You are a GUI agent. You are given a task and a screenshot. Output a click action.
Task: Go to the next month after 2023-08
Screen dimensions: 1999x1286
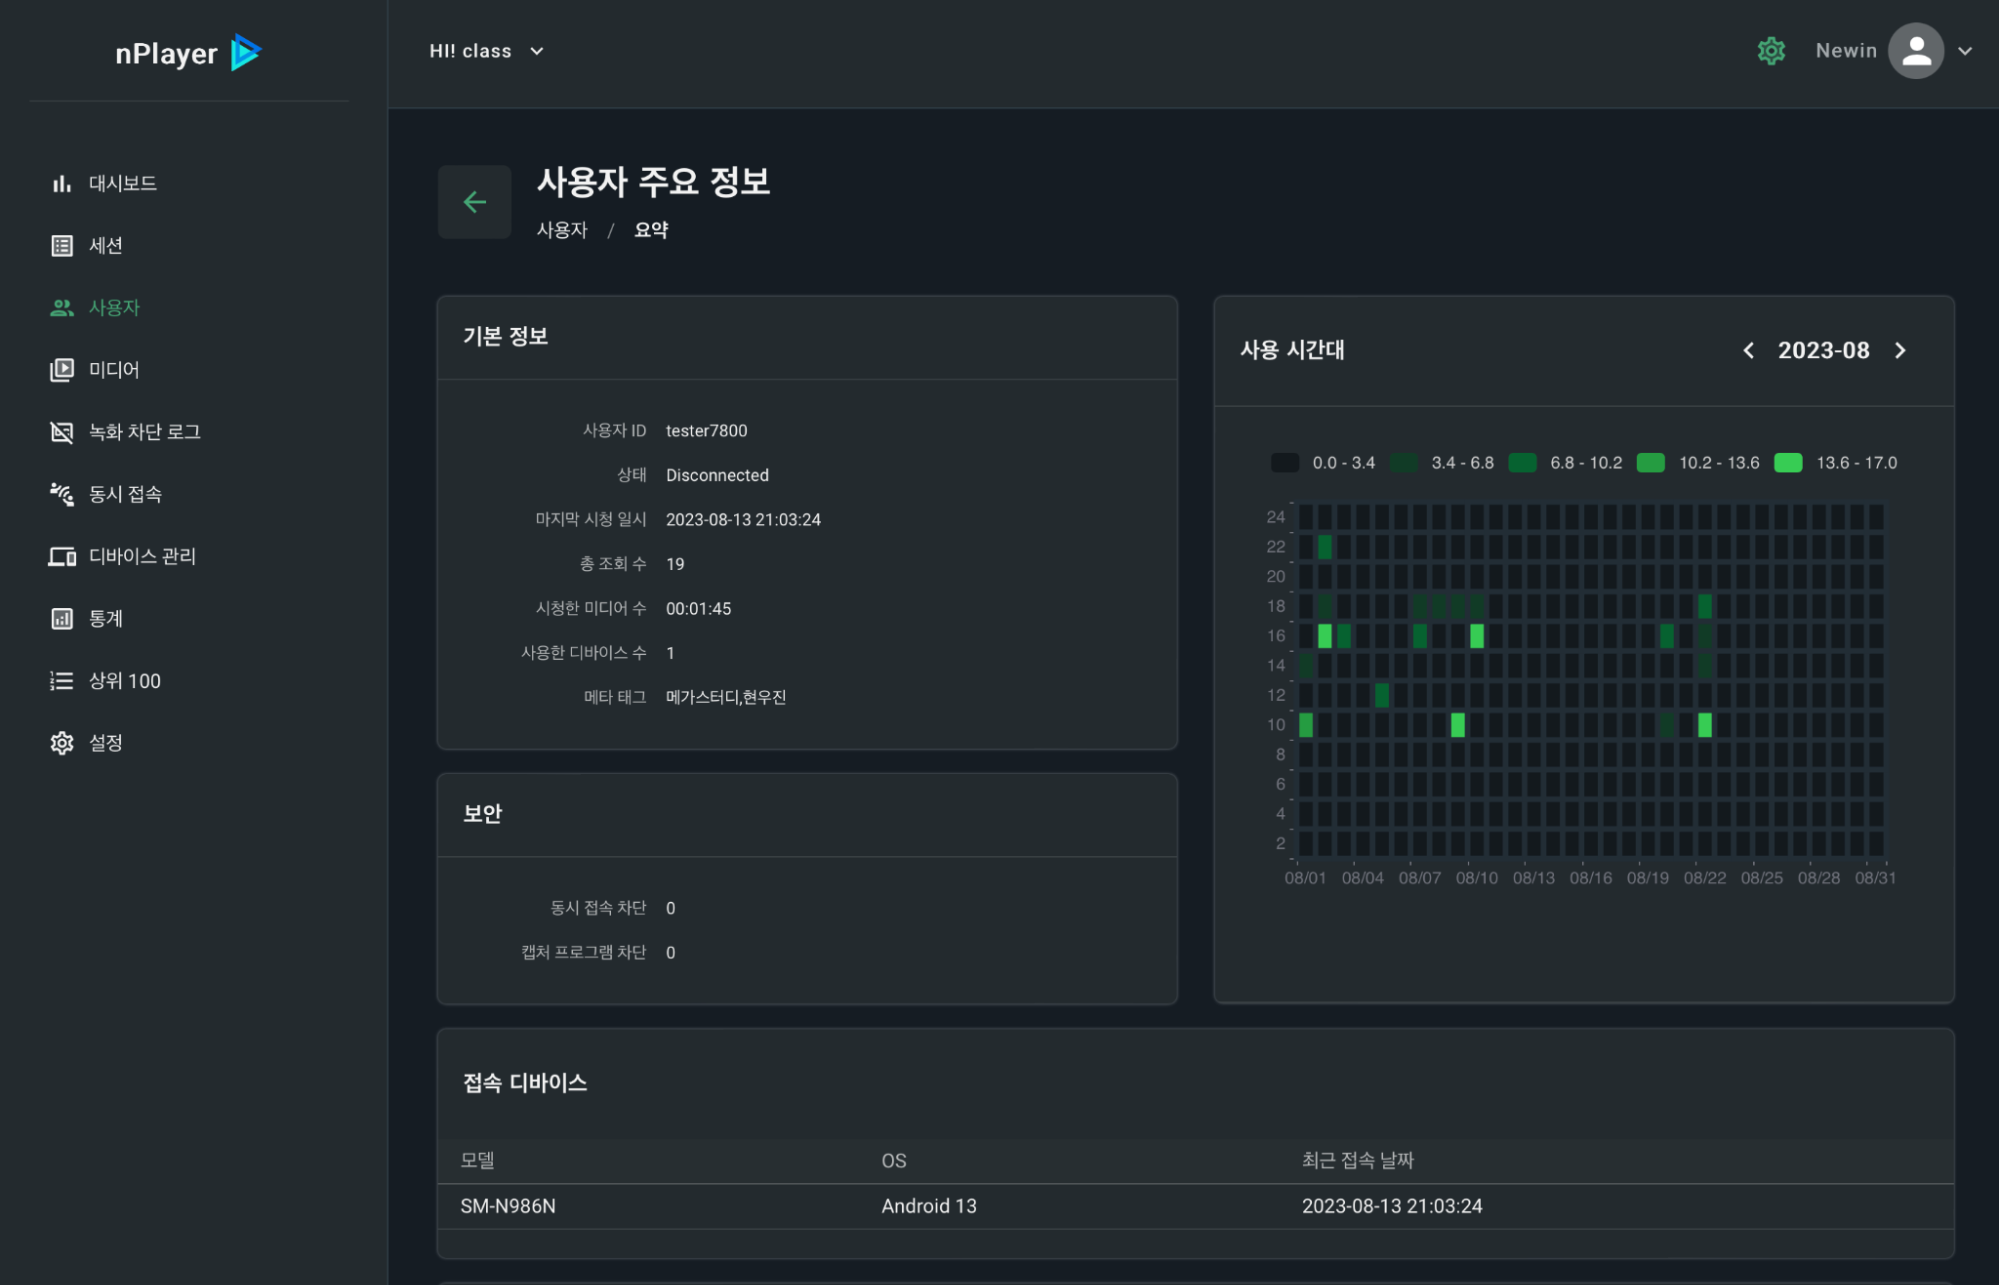pyautogui.click(x=1900, y=351)
